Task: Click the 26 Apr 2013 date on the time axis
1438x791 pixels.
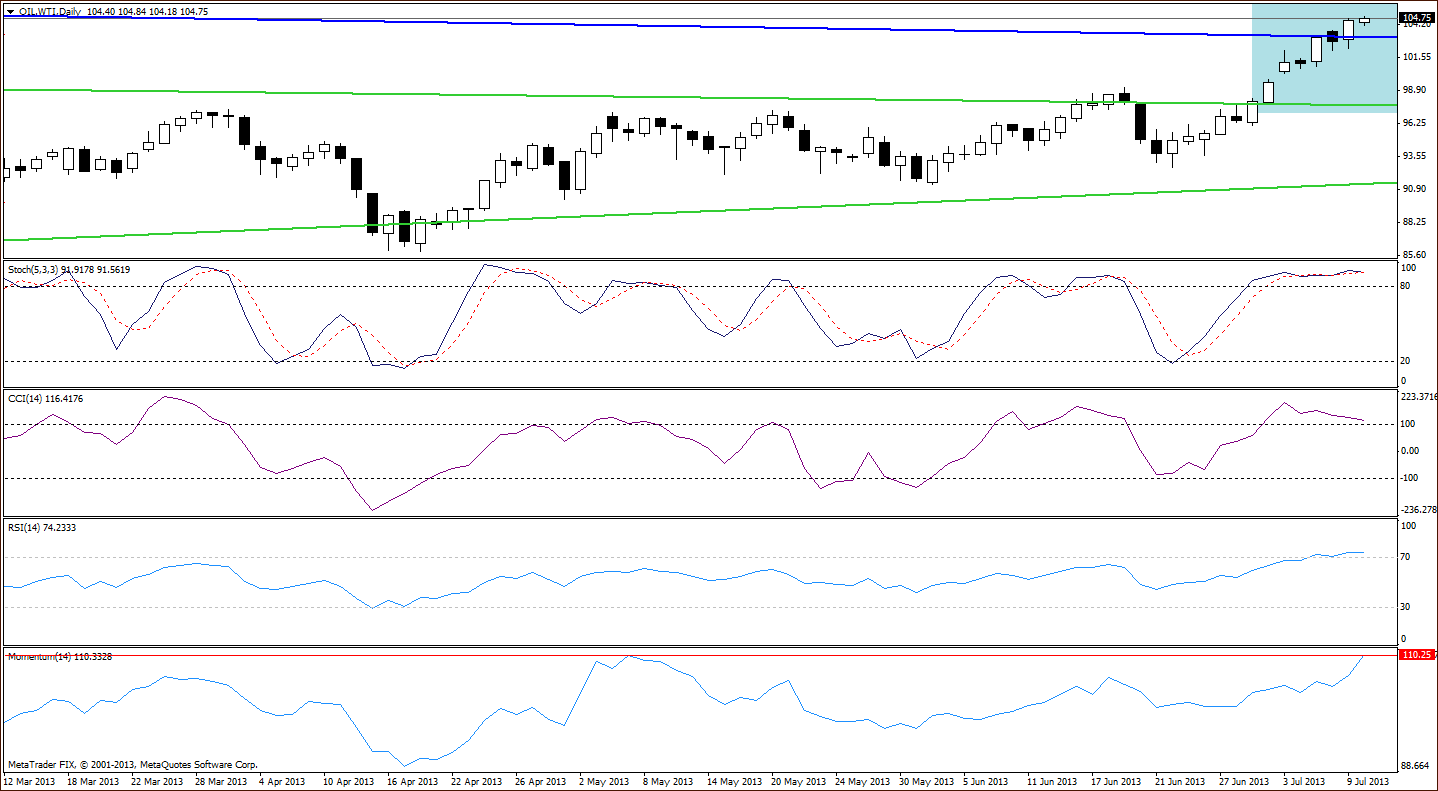Action: pos(541,781)
